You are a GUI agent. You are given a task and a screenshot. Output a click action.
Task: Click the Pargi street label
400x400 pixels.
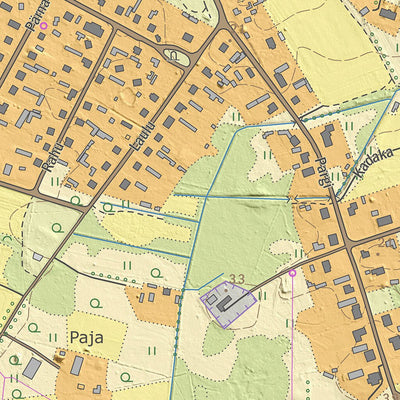coord(323,173)
